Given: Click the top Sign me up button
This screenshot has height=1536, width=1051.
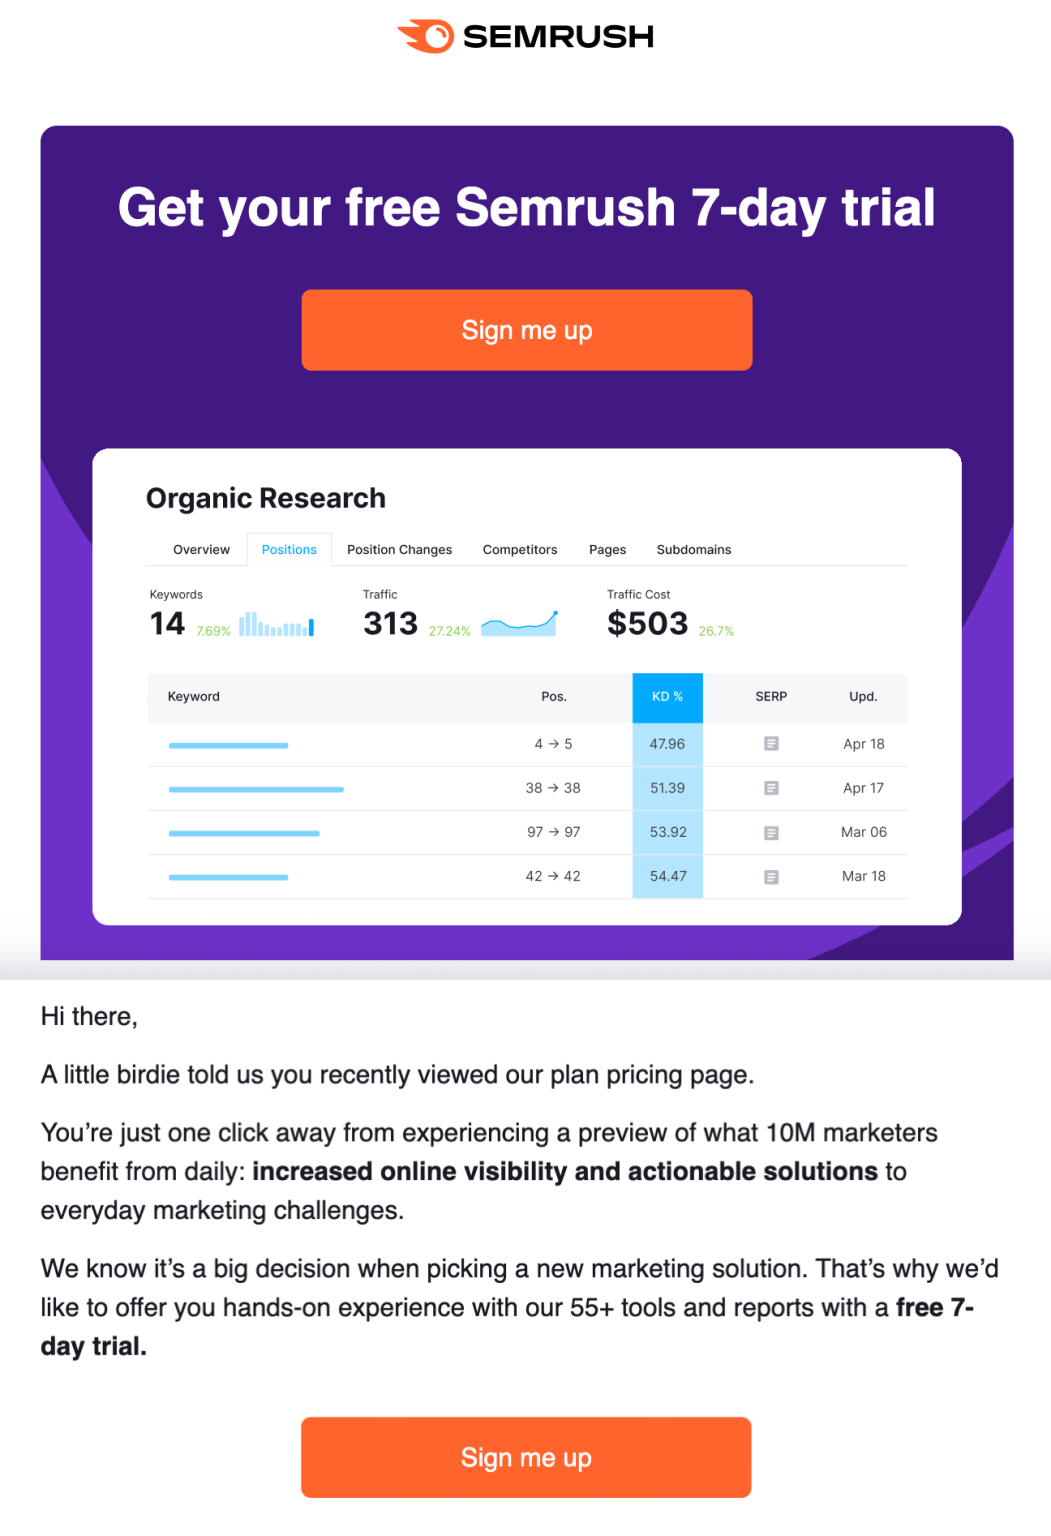Looking at the screenshot, I should 526,329.
